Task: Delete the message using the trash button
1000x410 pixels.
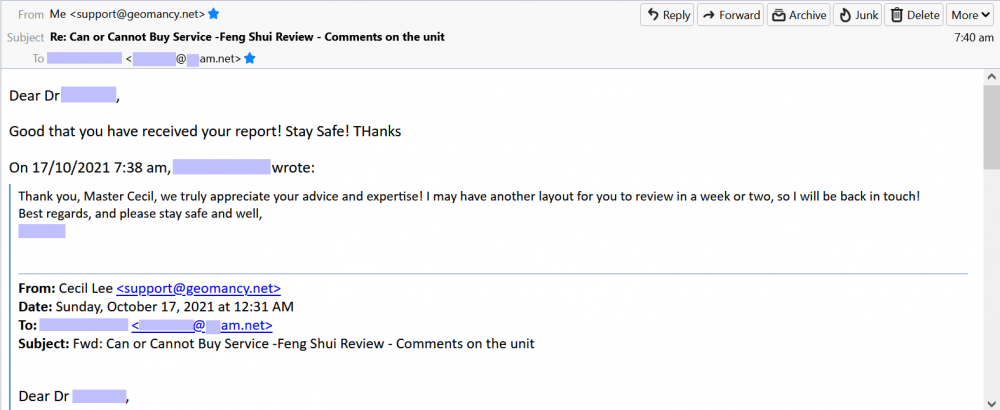Action: (915, 15)
